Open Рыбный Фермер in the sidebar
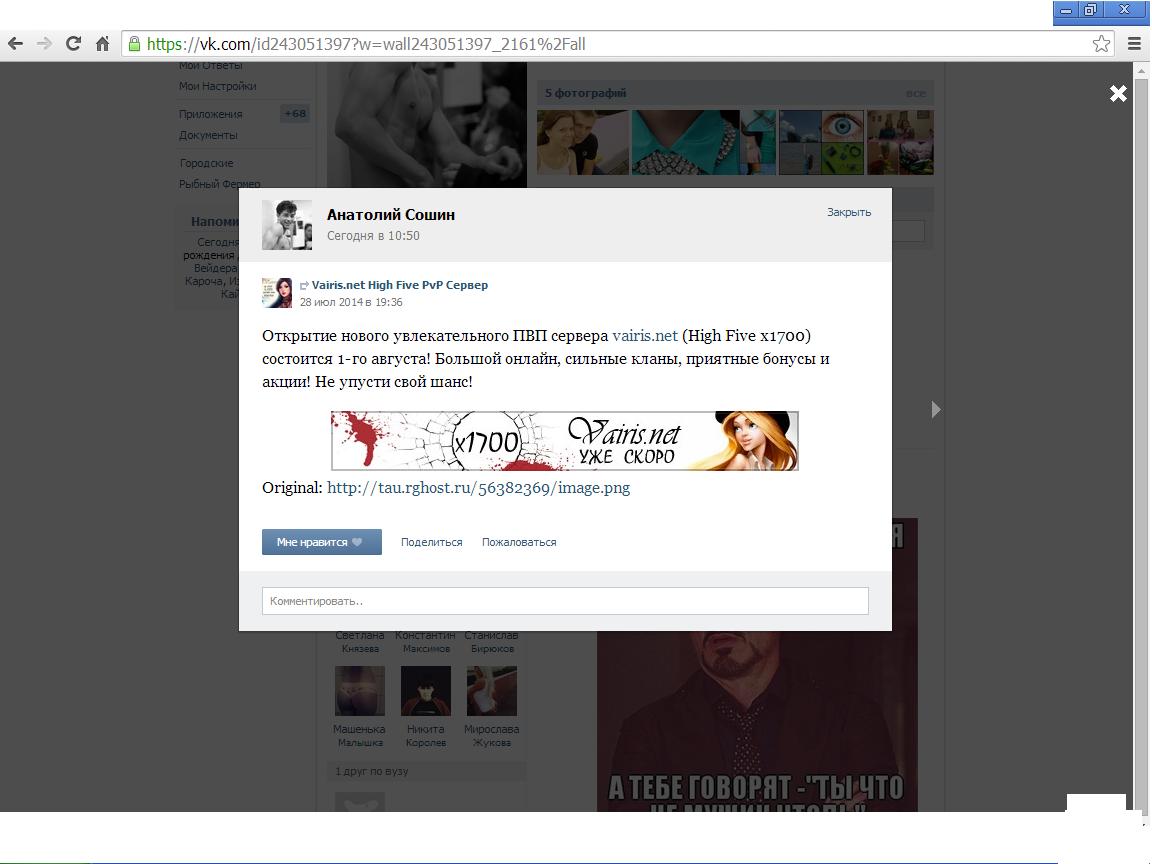1152x864 pixels. pos(220,184)
